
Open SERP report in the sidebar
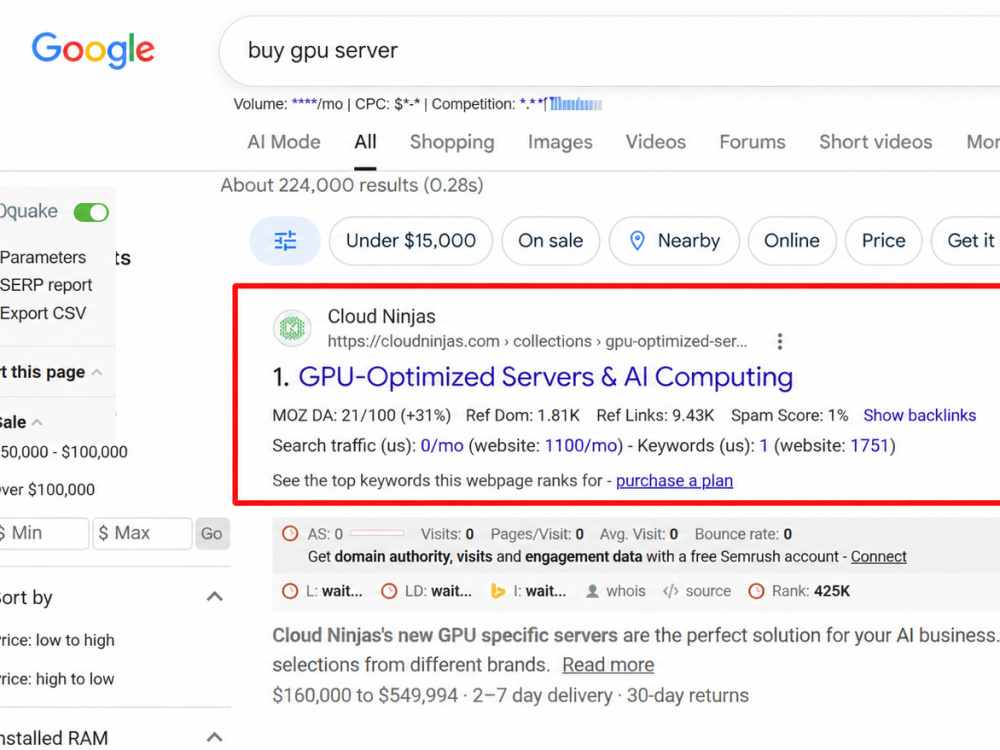[46, 285]
